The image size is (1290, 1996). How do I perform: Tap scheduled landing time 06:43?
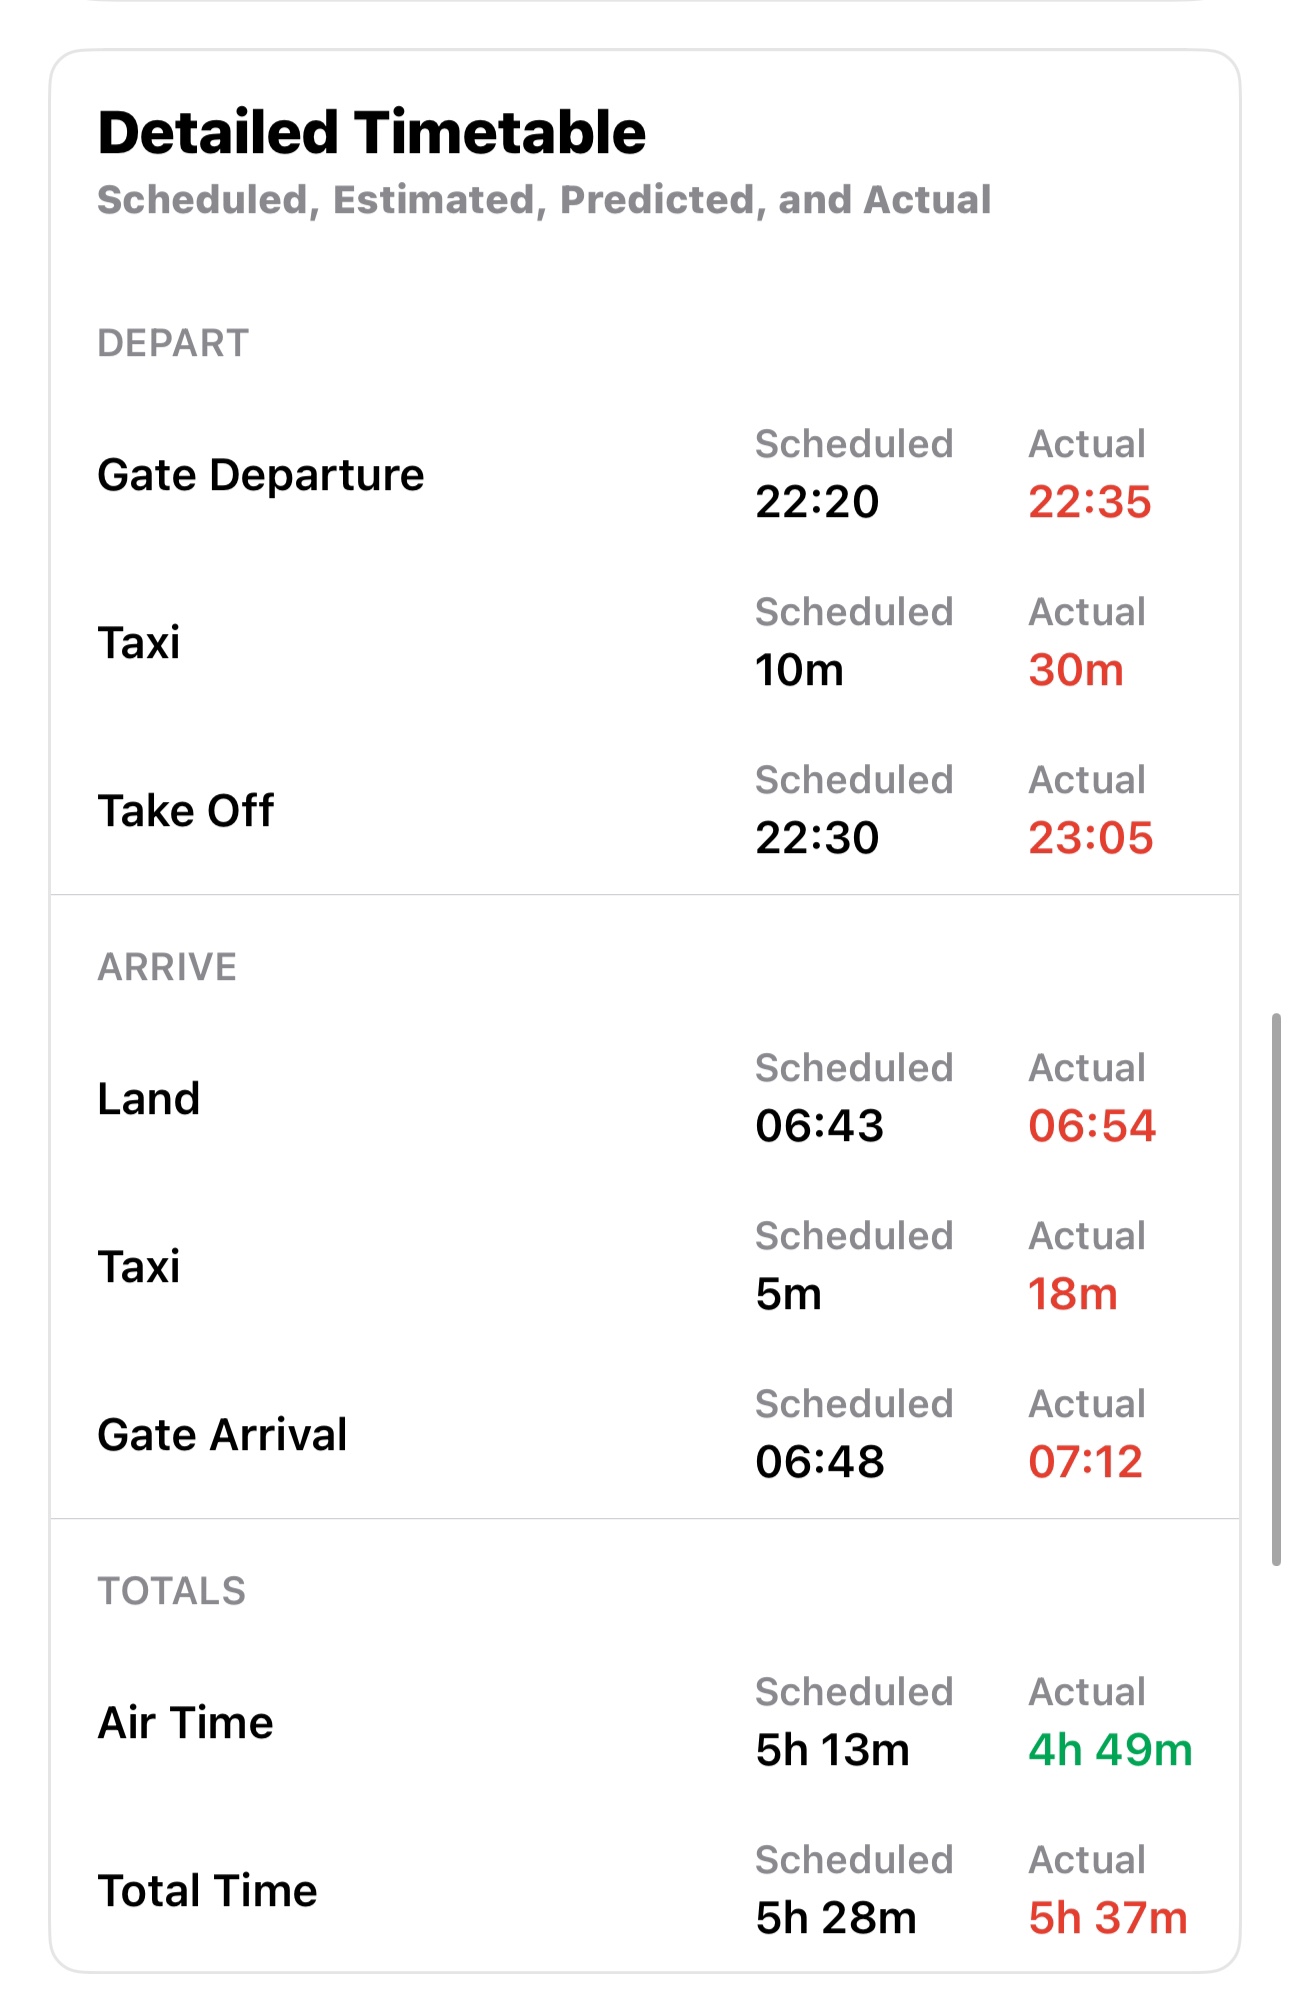820,1125
